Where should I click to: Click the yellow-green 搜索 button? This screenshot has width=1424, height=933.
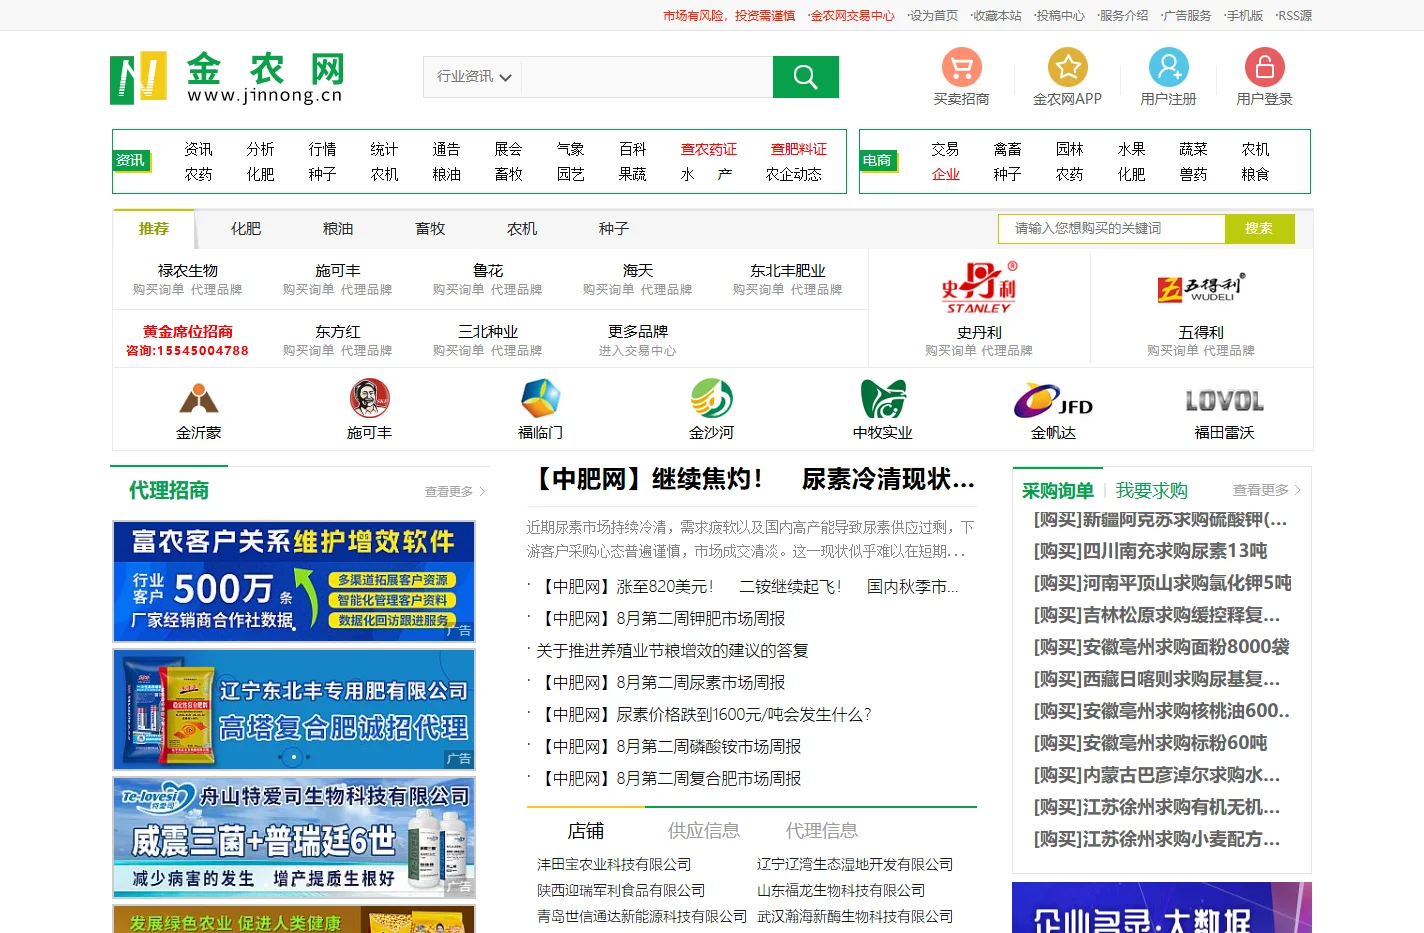click(1259, 229)
